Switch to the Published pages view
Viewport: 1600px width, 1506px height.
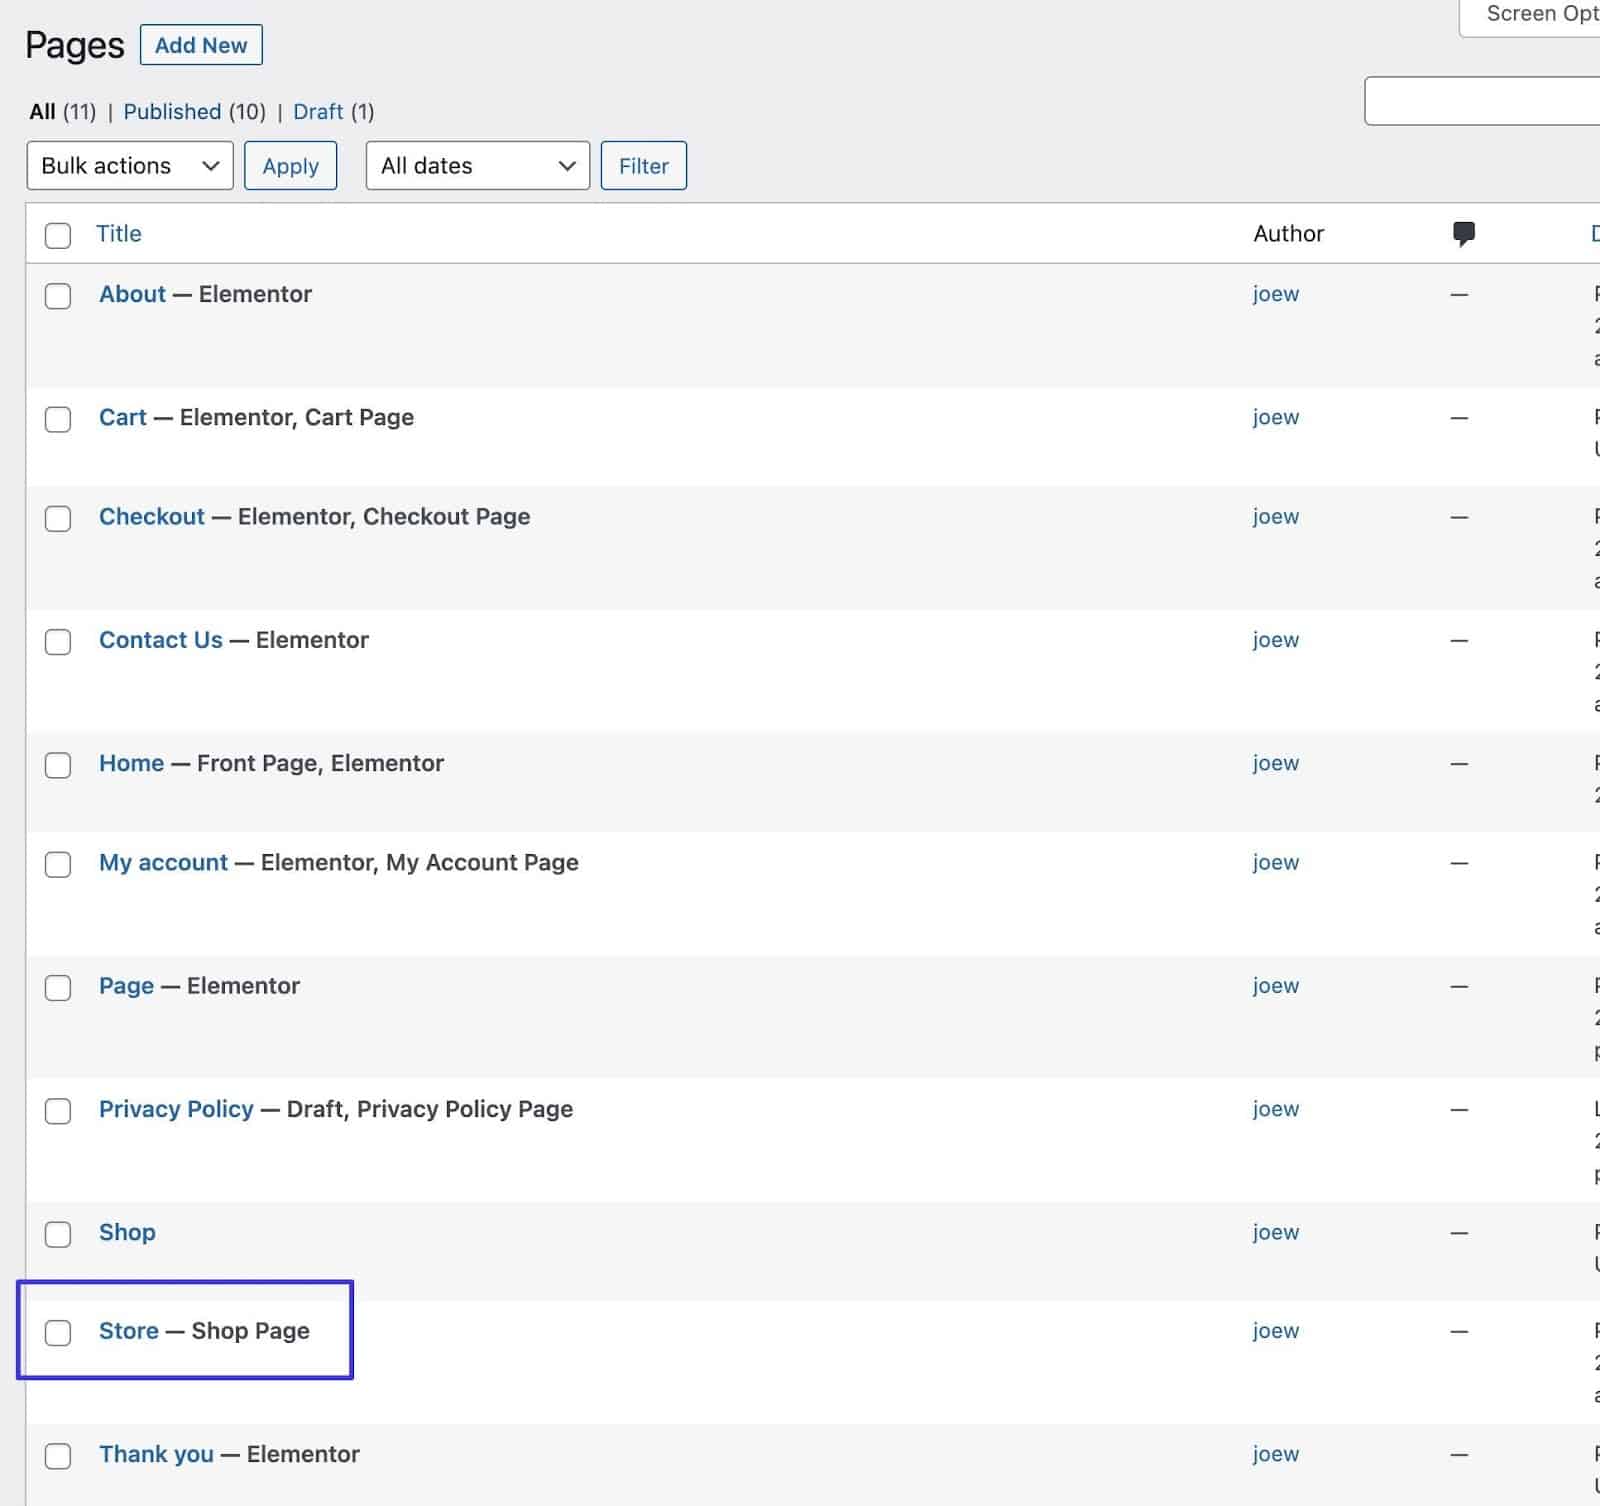[172, 112]
